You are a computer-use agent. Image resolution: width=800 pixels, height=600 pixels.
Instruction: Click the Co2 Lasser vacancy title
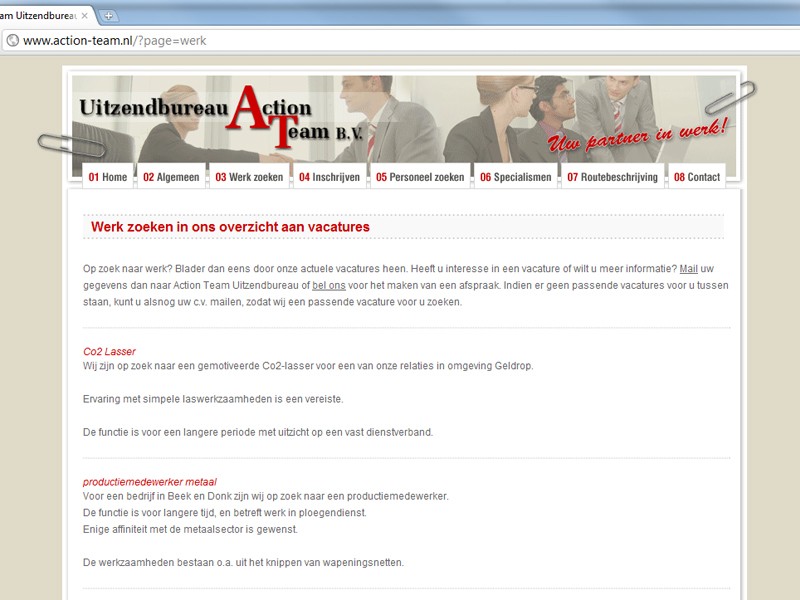coord(109,352)
